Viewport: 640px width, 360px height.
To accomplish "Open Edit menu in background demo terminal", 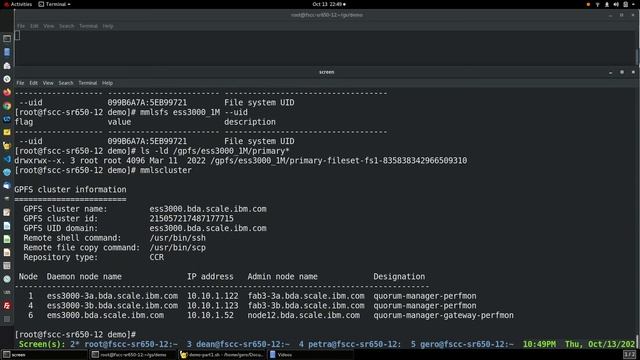I will pyautogui.click(x=34, y=26).
